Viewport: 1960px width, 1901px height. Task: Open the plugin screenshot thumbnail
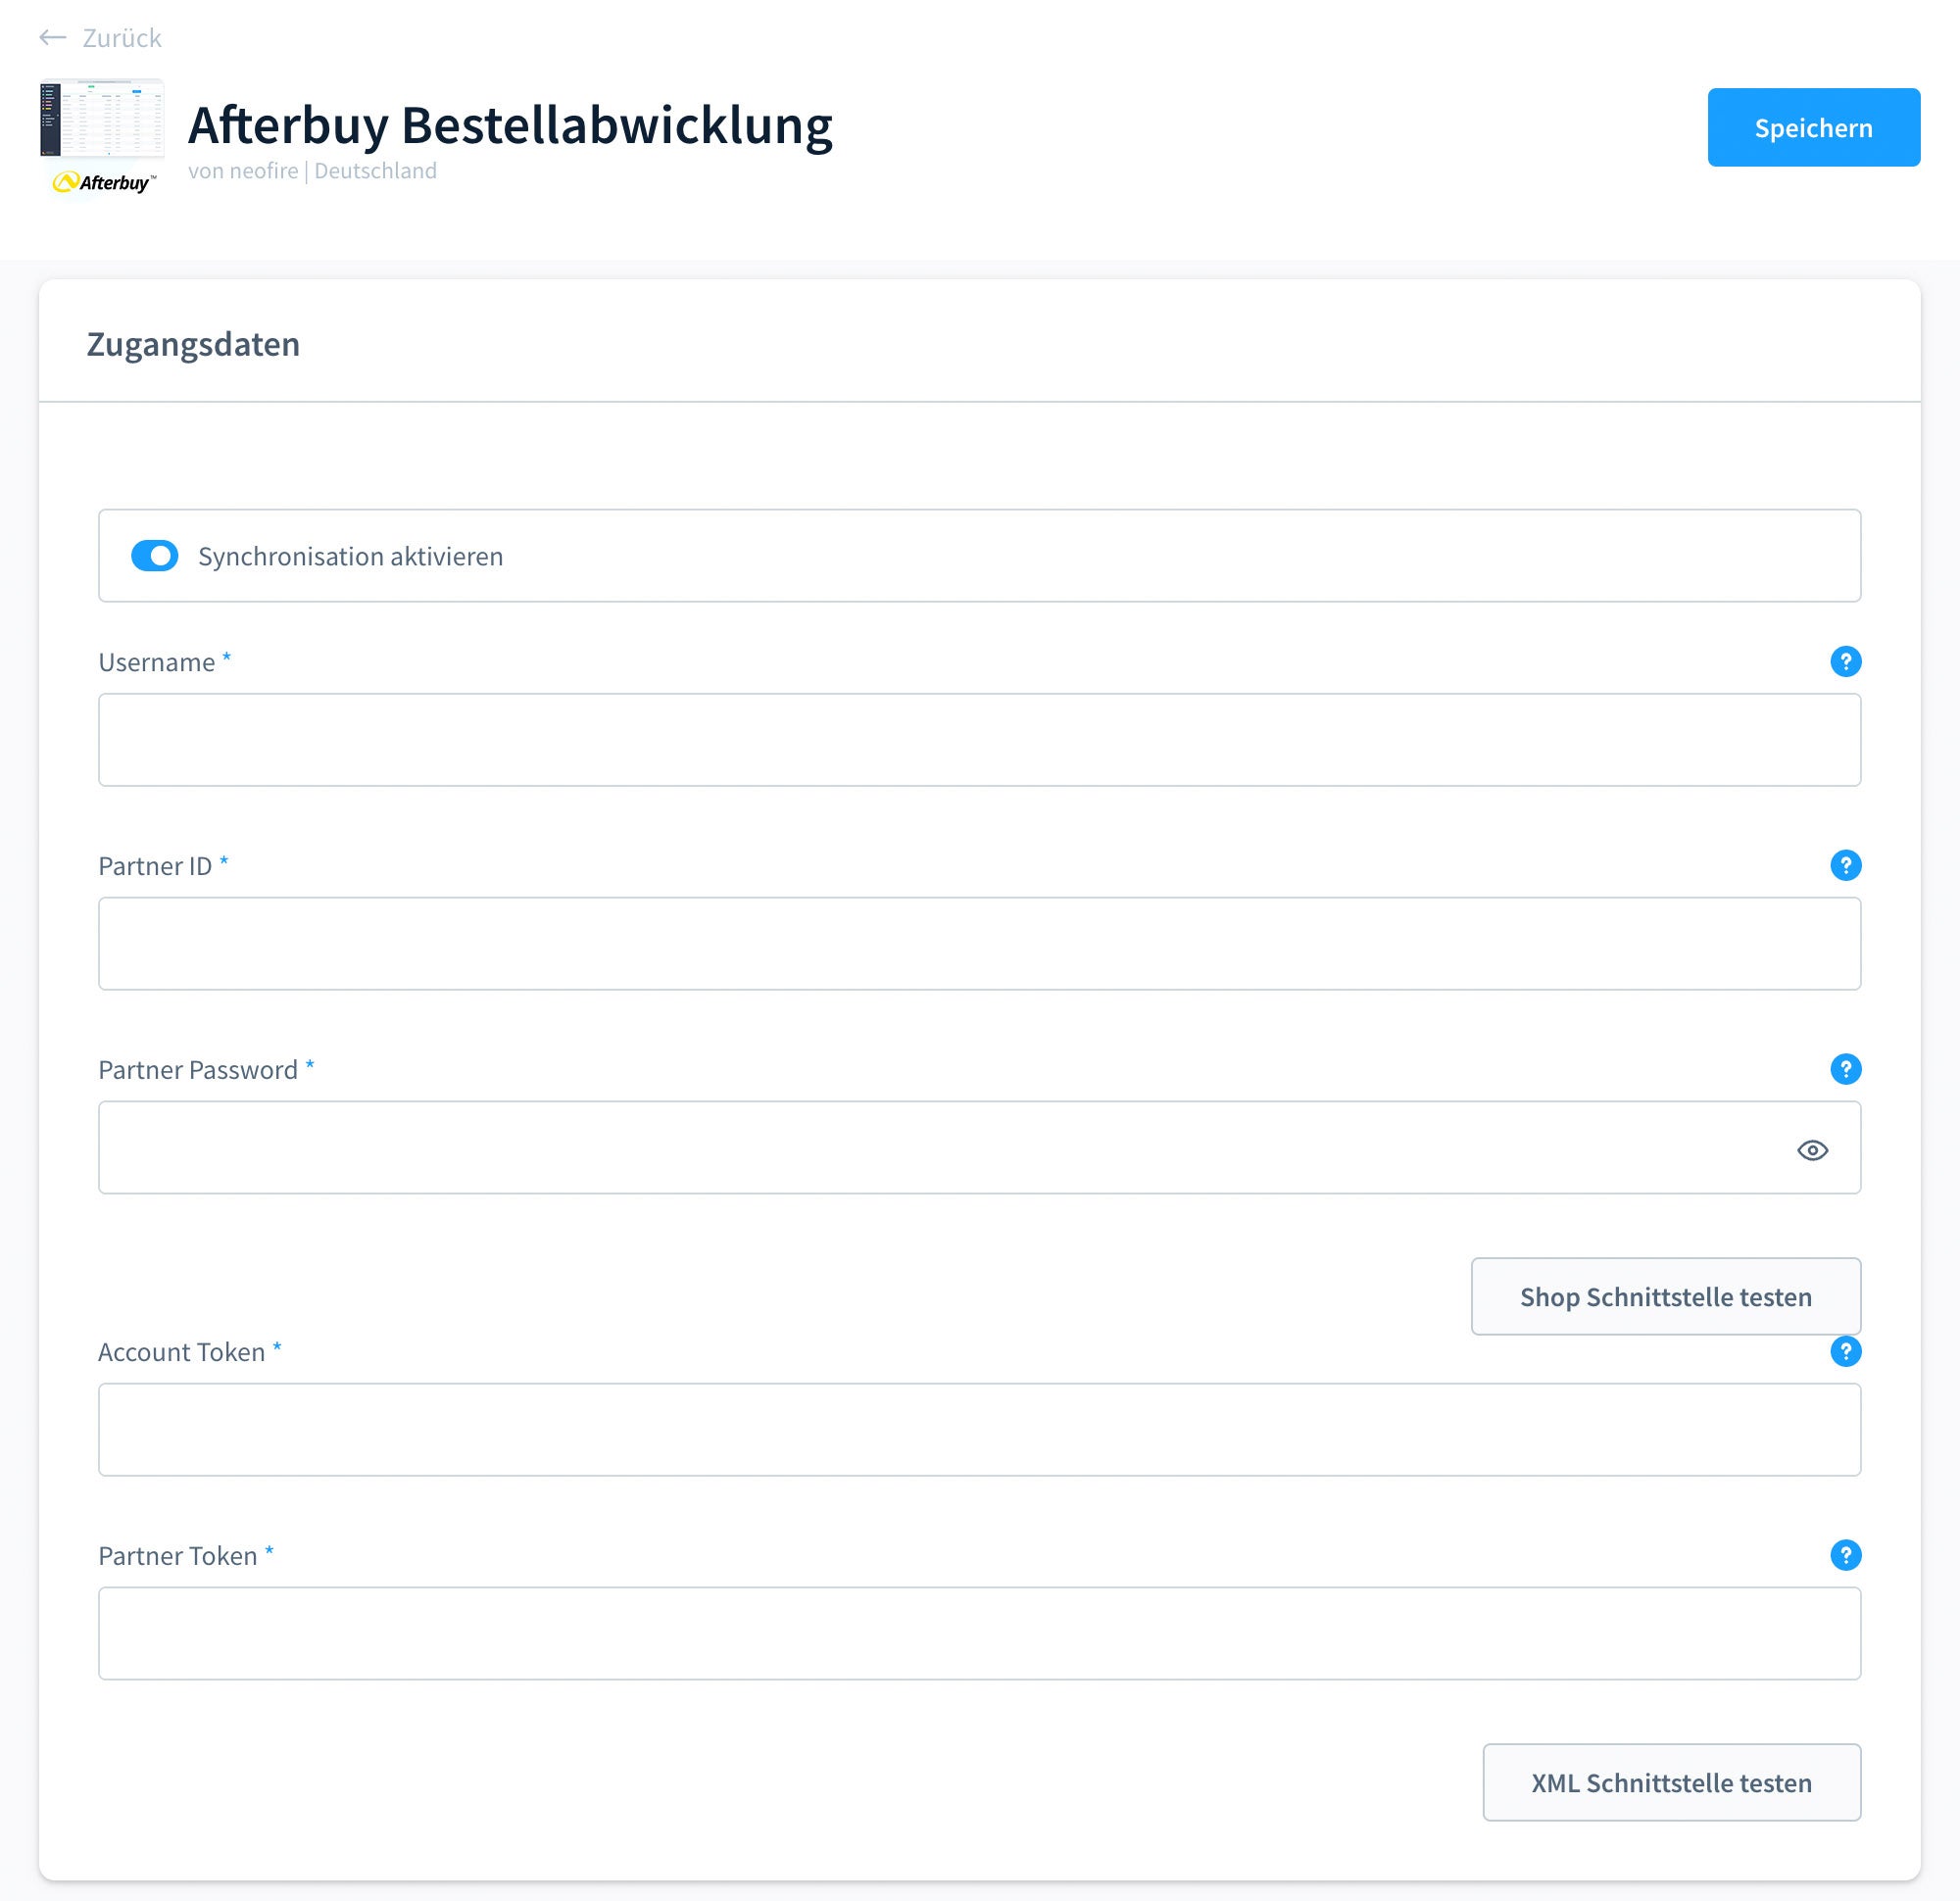click(x=102, y=119)
